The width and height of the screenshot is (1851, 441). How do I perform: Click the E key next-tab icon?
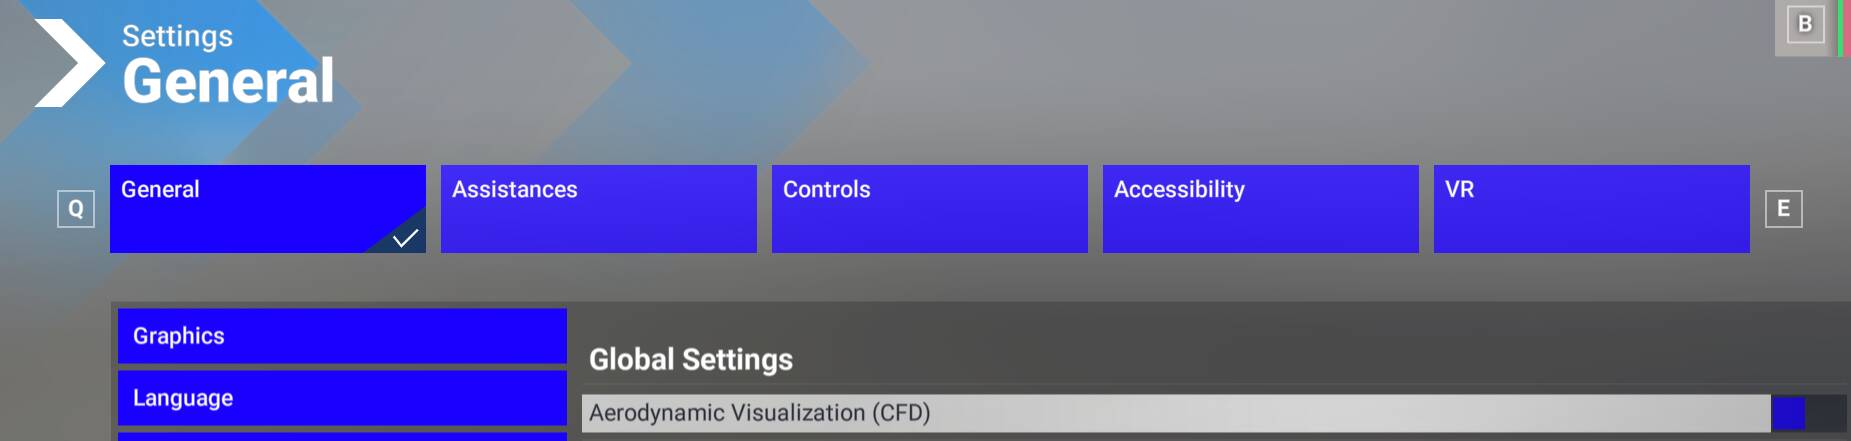click(x=1783, y=209)
